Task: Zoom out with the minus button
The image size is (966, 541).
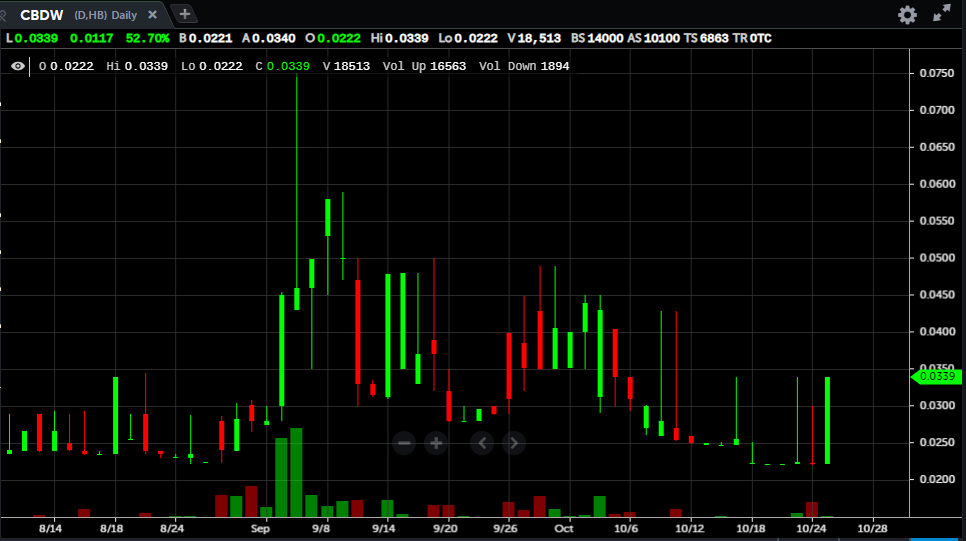Action: coord(404,443)
